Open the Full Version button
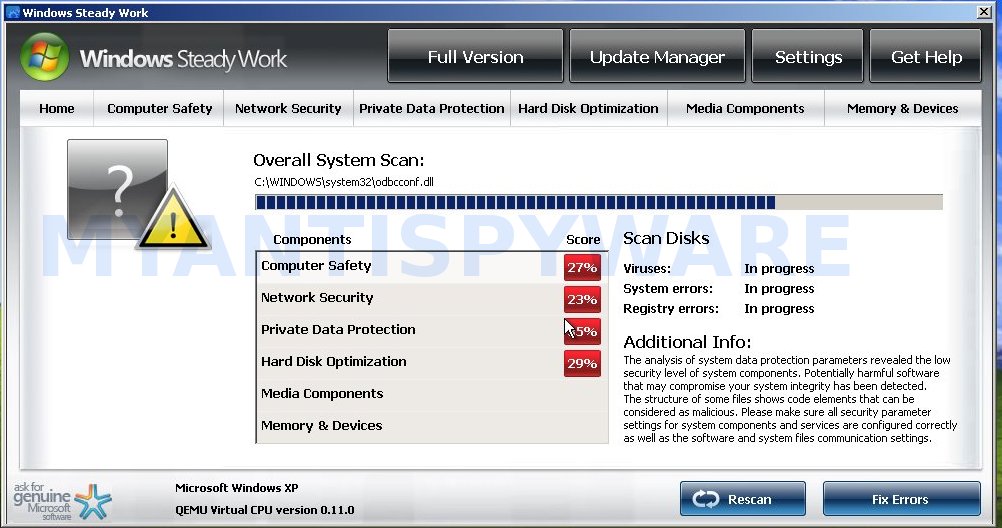 [x=475, y=56]
